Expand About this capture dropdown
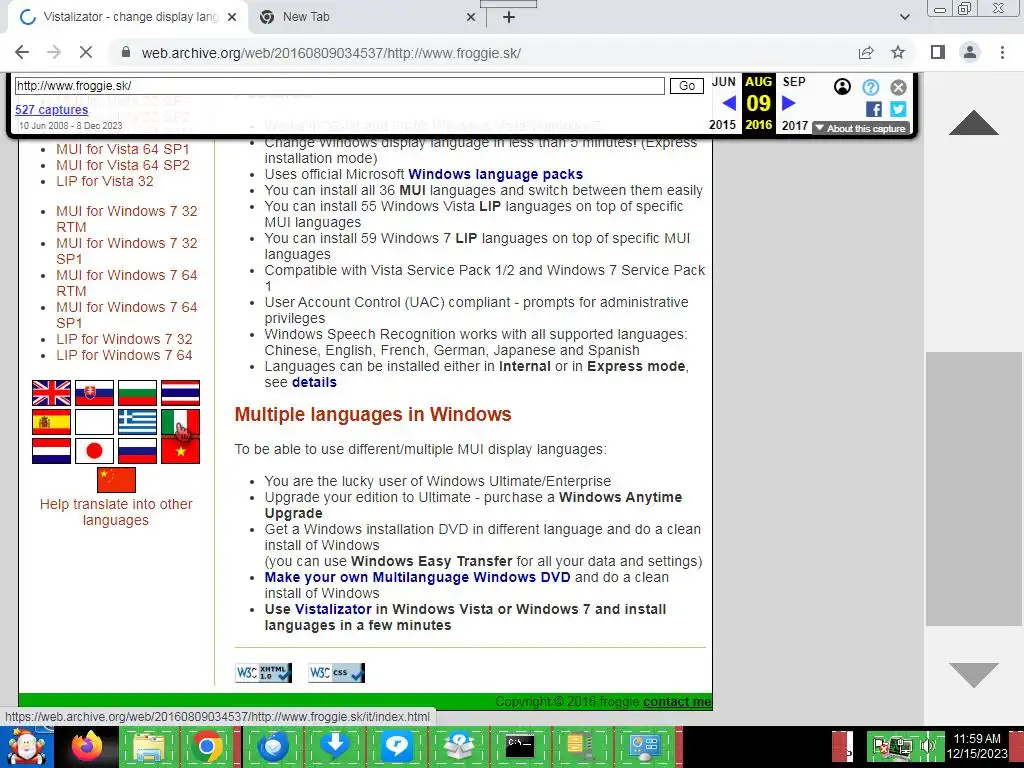Viewport: 1024px width, 768px height. tap(861, 128)
